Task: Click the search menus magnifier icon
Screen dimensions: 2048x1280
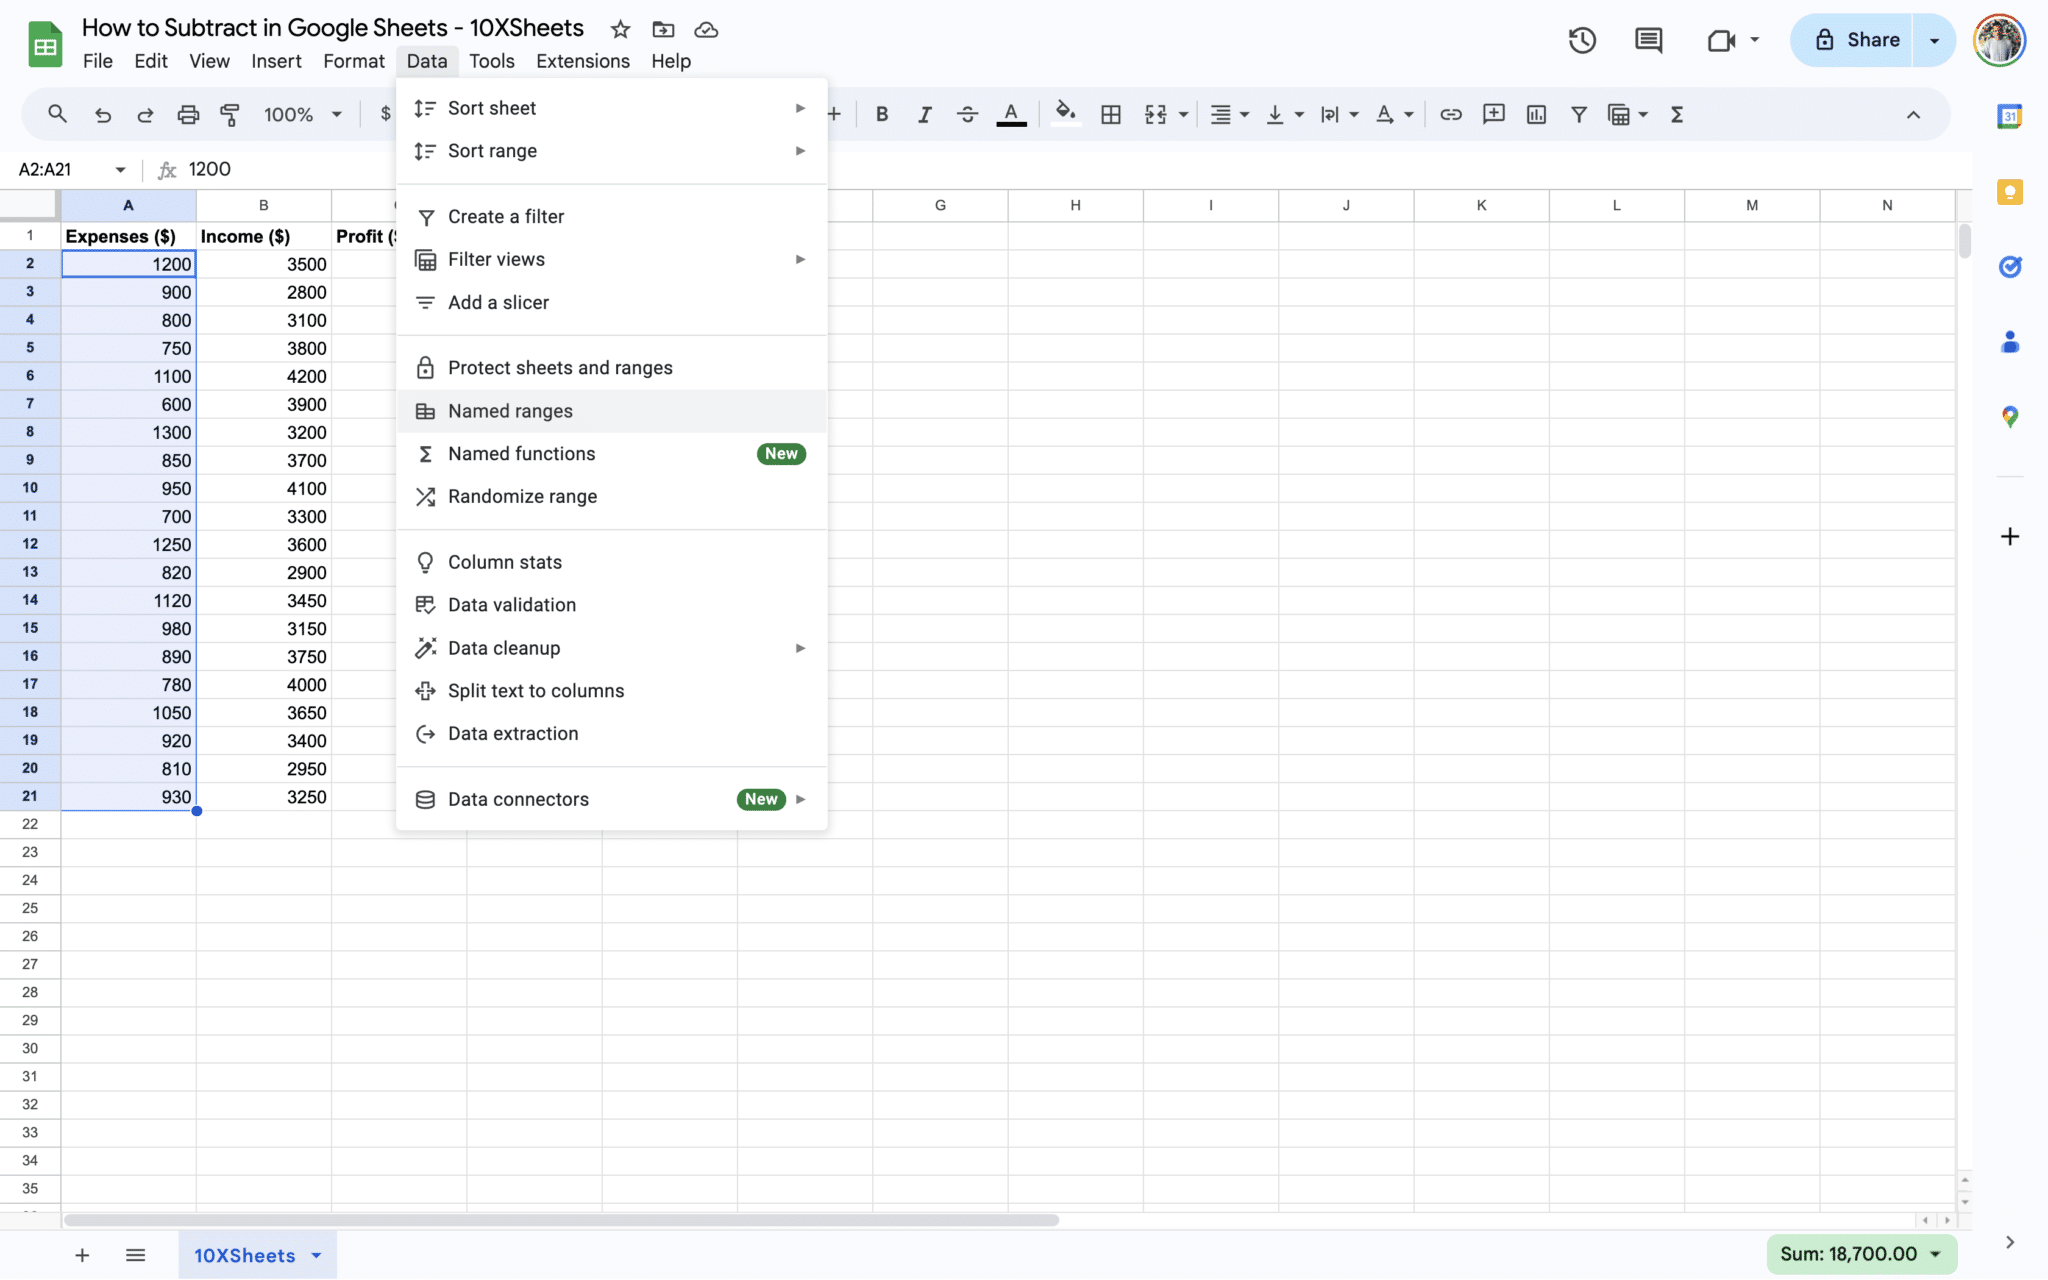Action: click(x=57, y=114)
